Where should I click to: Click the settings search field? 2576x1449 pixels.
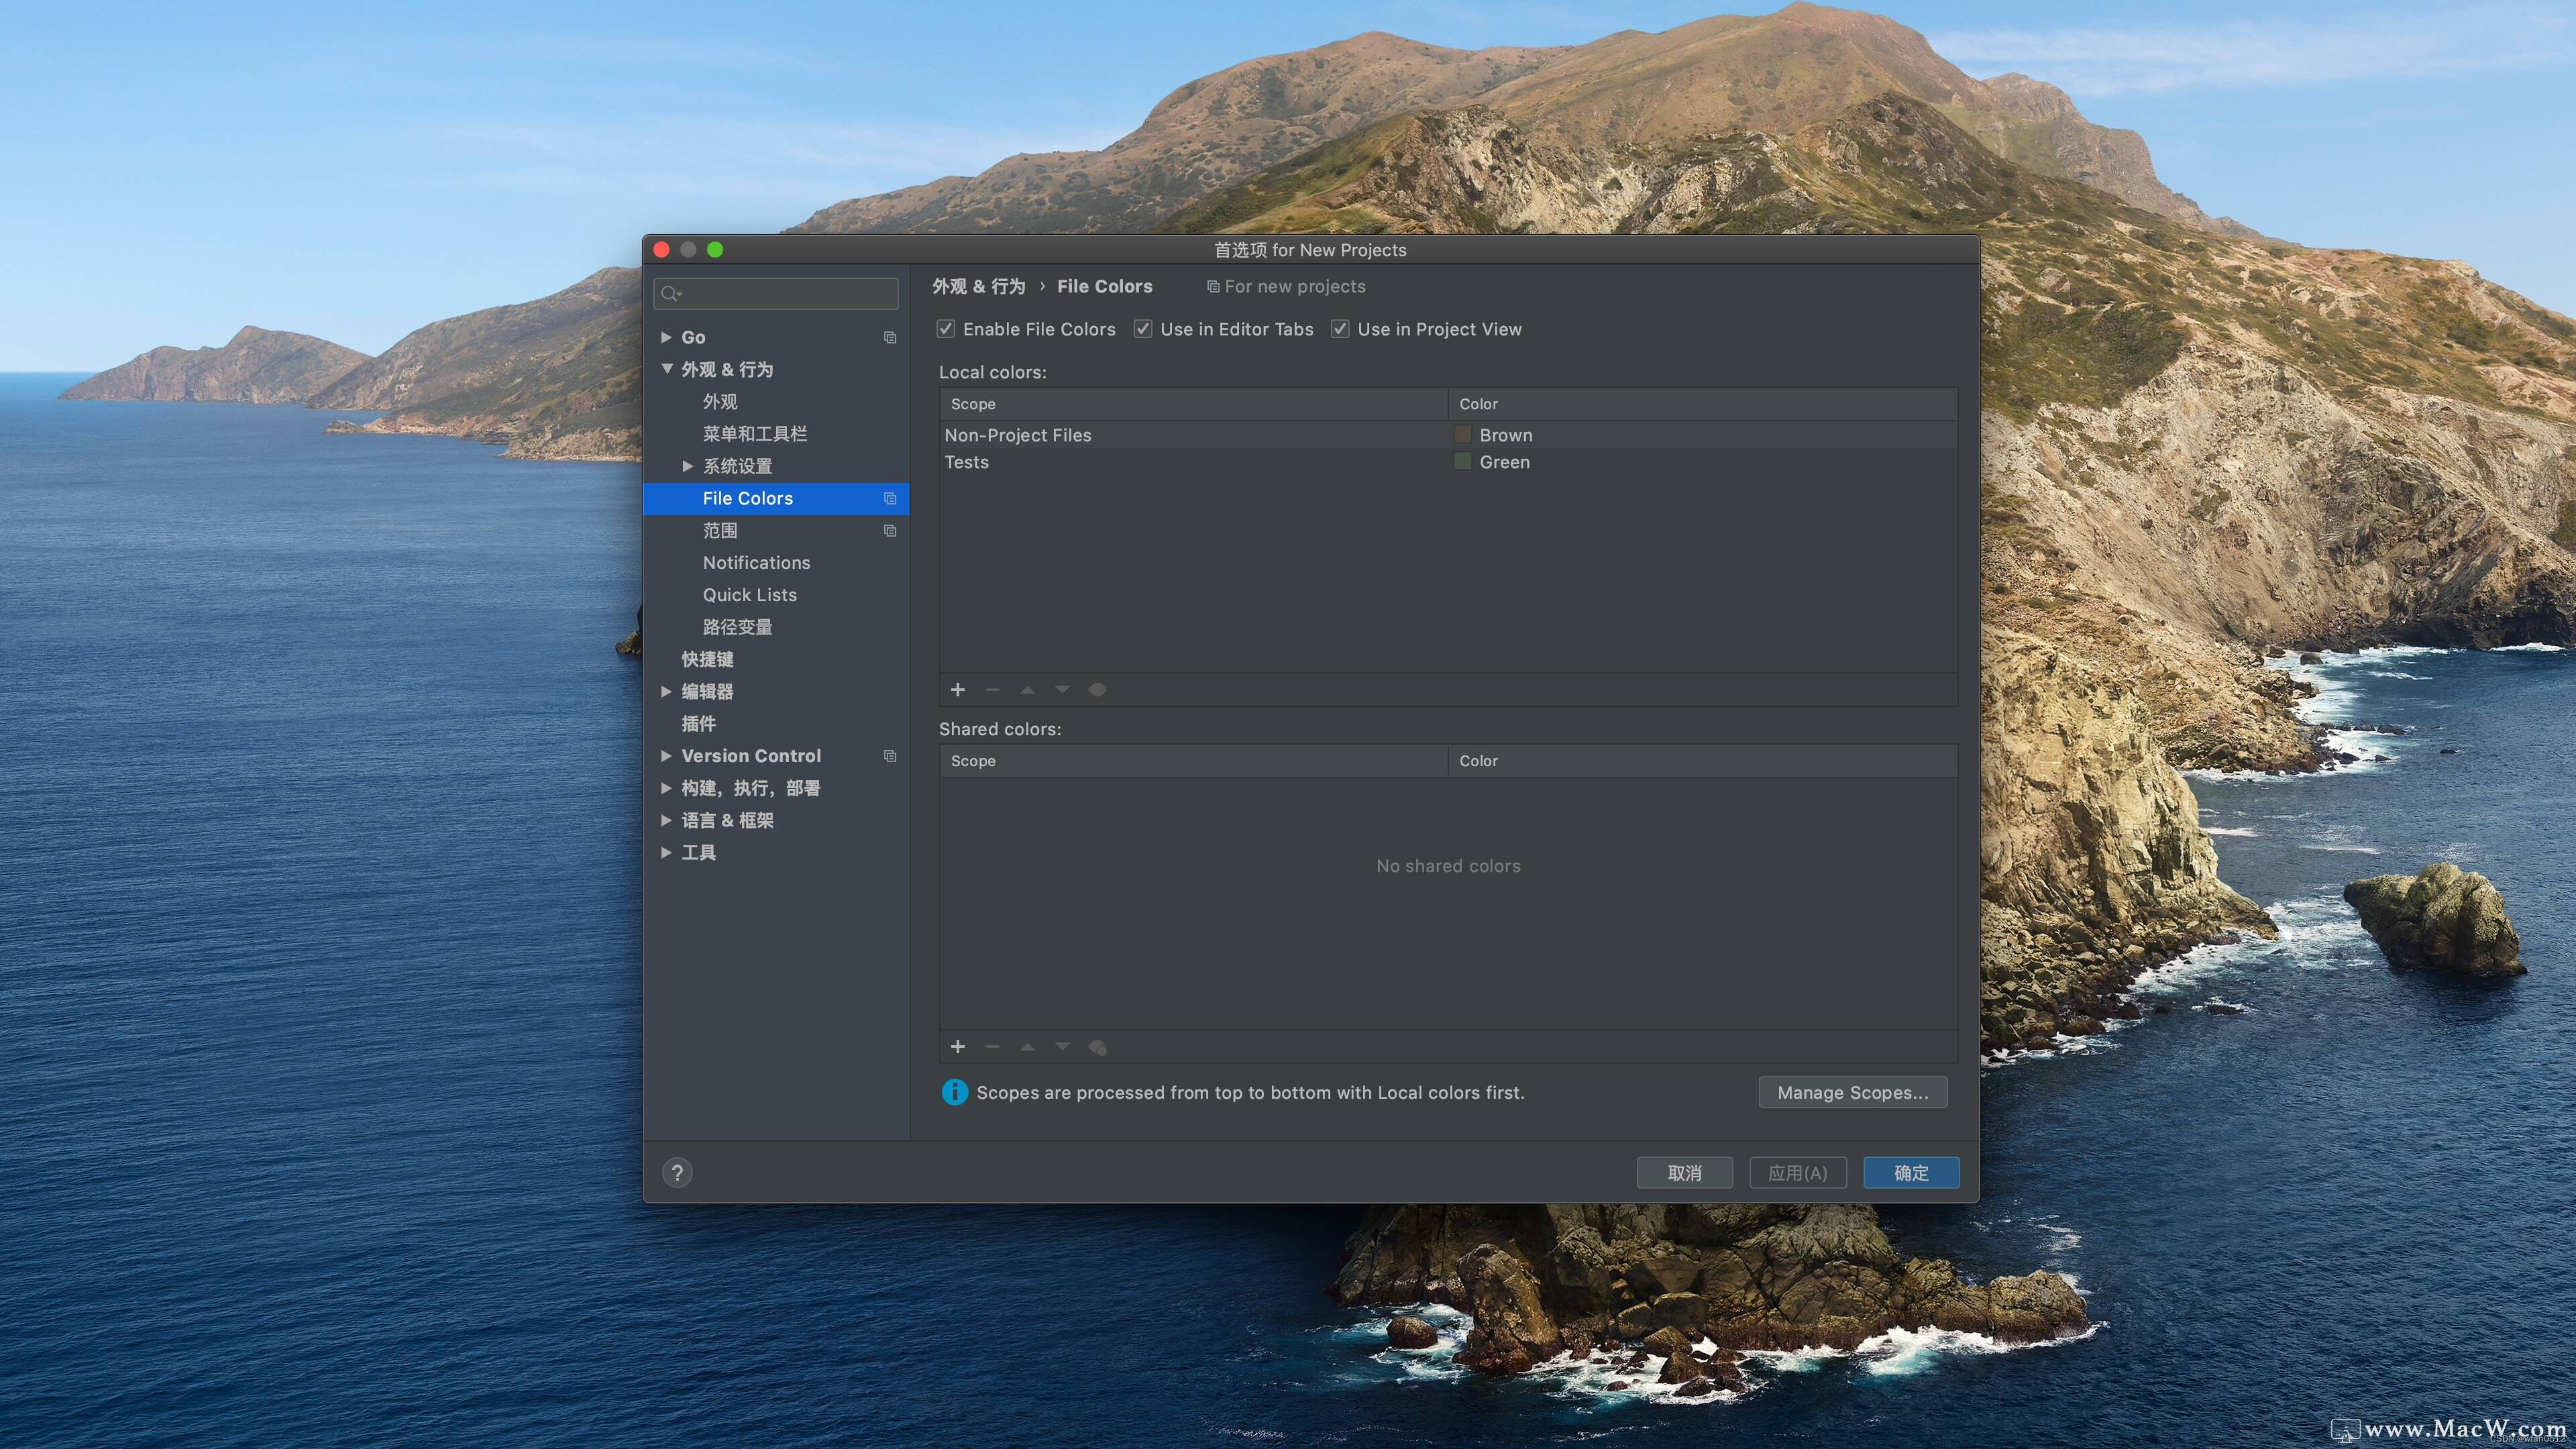pyautogui.click(x=776, y=293)
